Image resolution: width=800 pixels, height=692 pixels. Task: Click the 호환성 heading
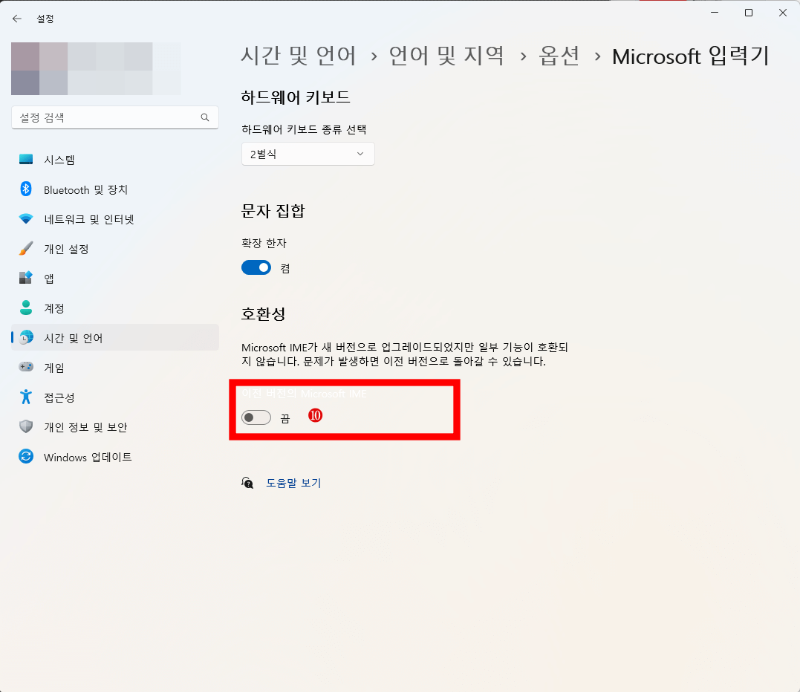pyautogui.click(x=263, y=313)
